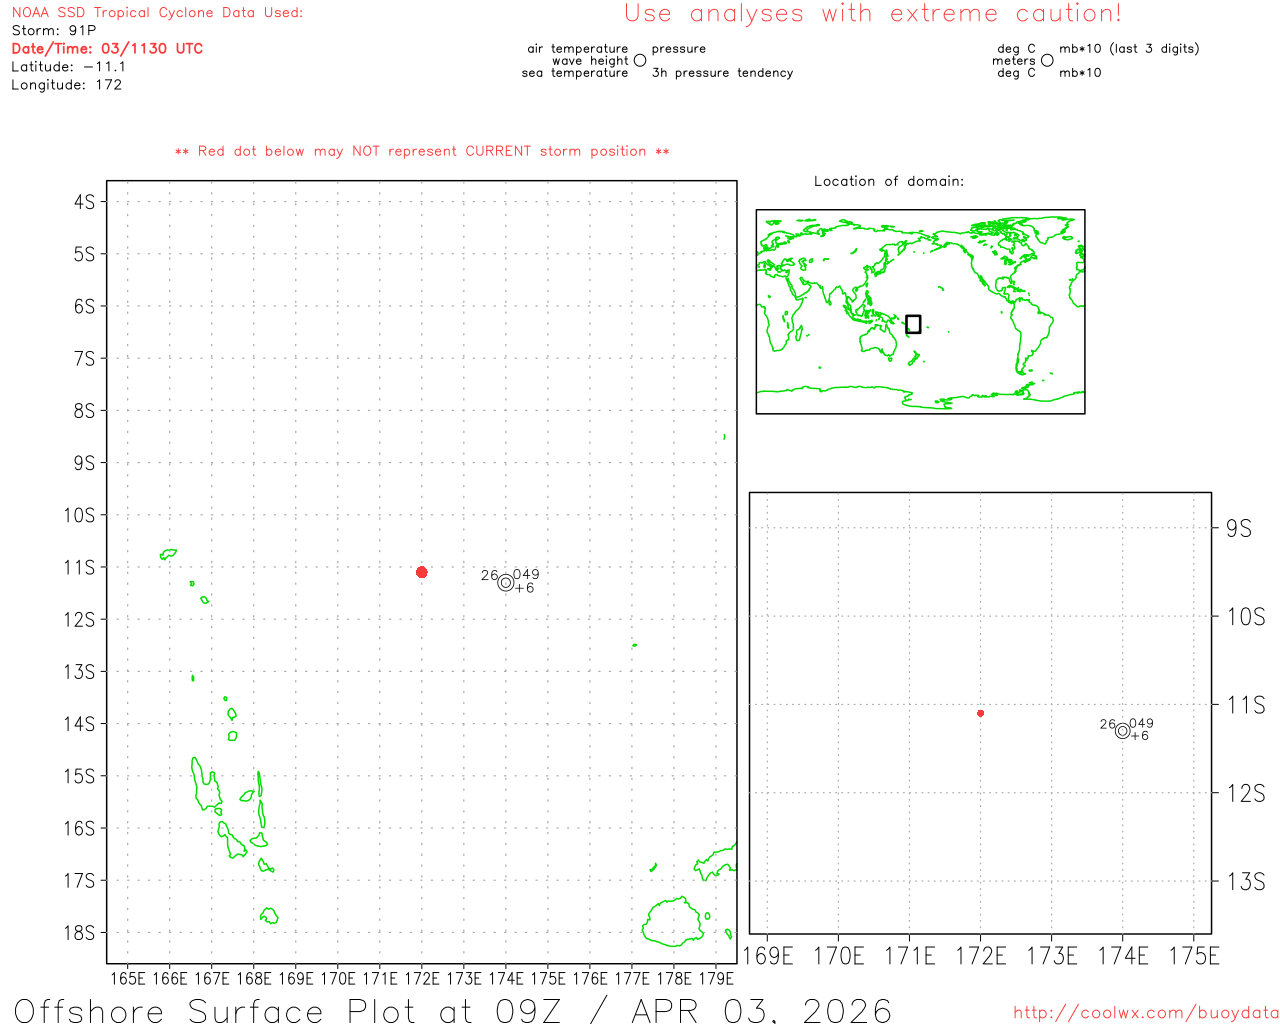This screenshot has height=1024, width=1280.
Task: Select the 'Storm: 91P' text
Action: 54,31
